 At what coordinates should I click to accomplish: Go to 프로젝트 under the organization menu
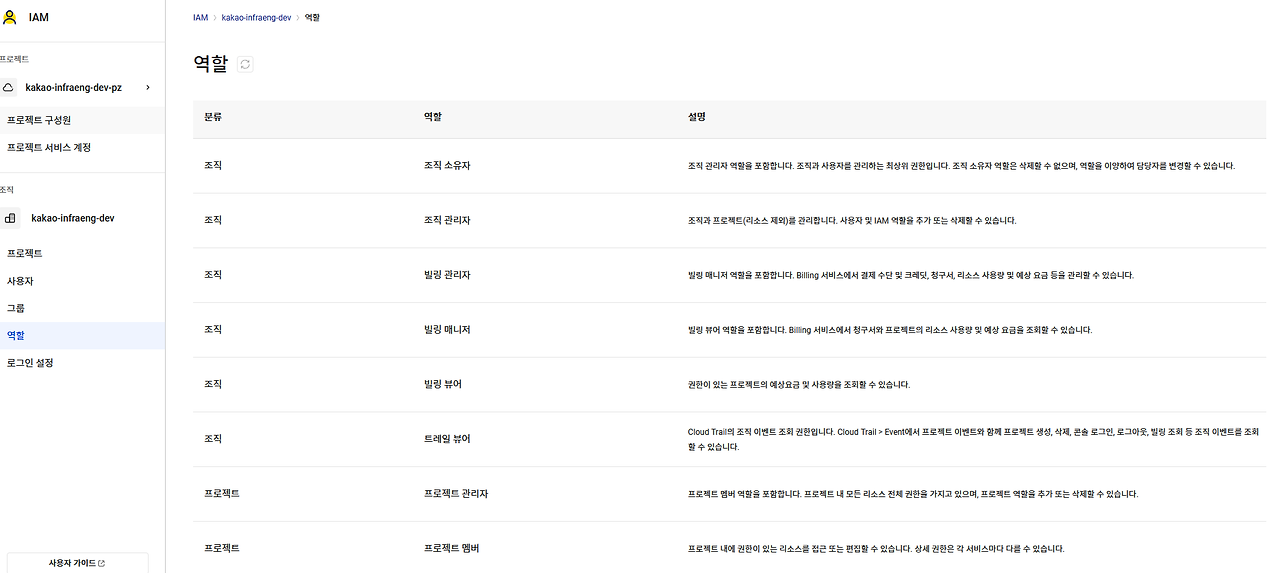coord(82,253)
